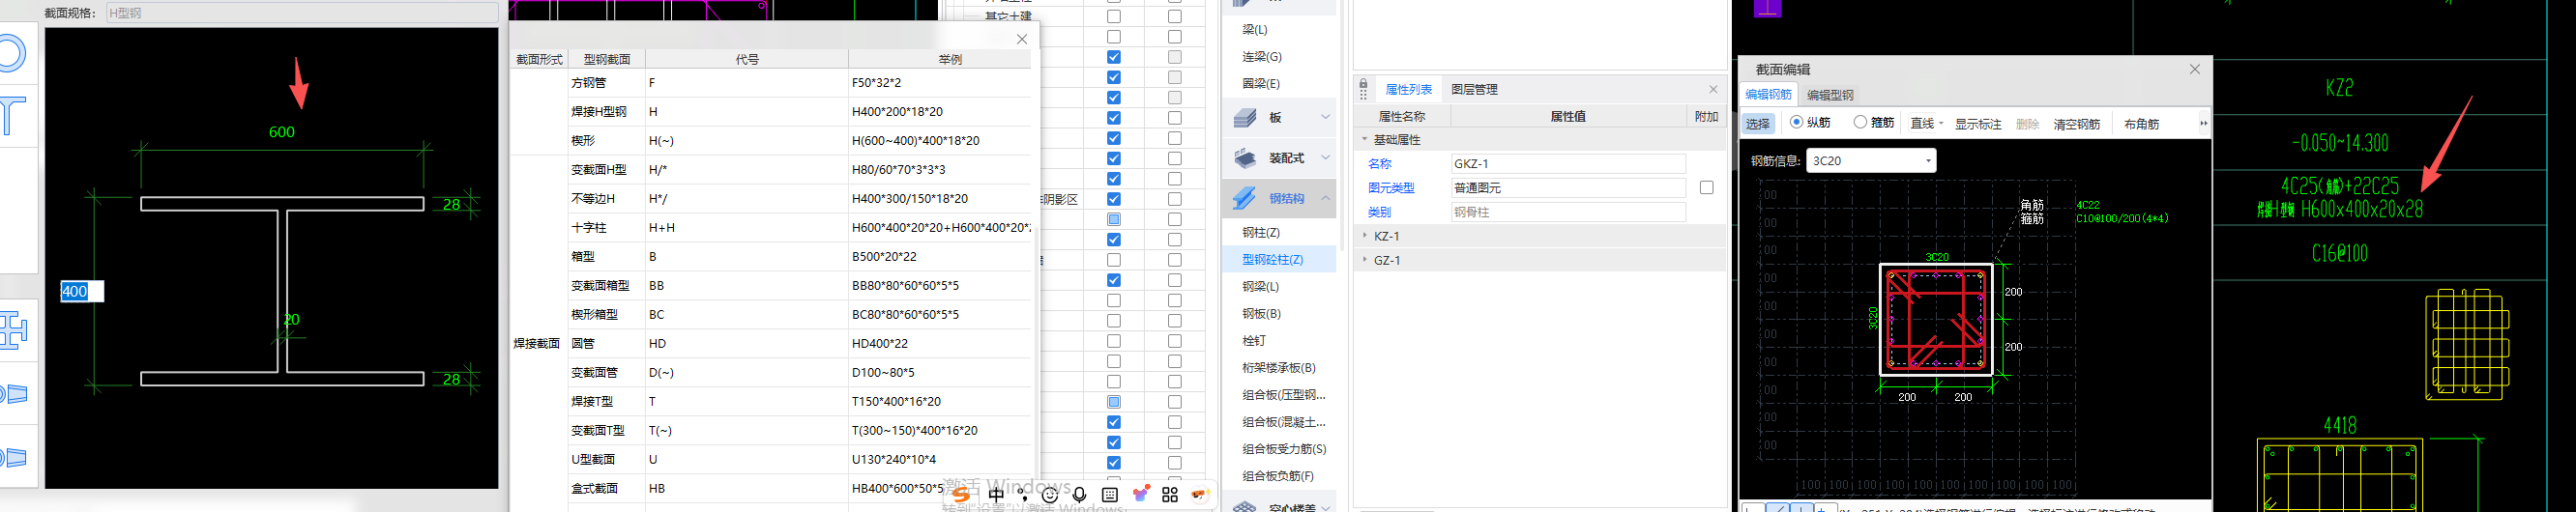
Task: Click 显示标注 in 截面编辑 toolbar
Action: [1978, 124]
